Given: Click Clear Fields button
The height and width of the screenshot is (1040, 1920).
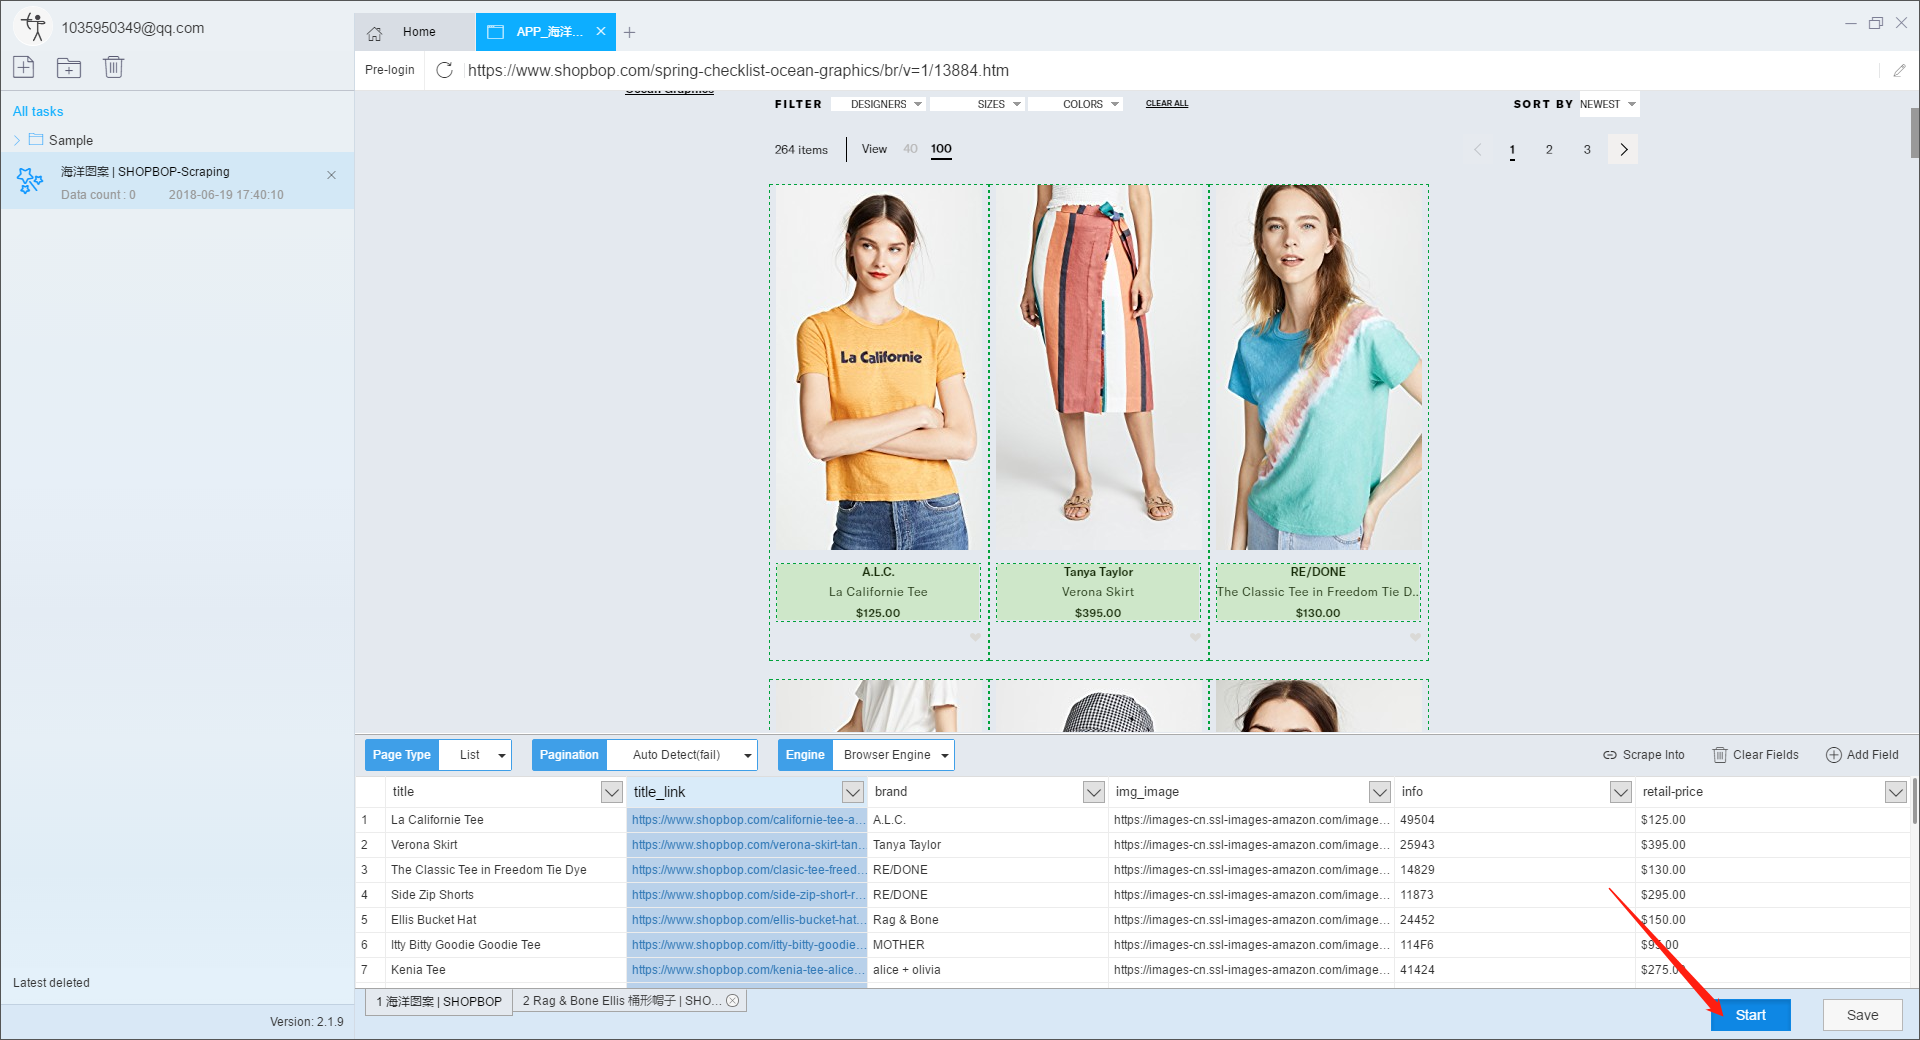Looking at the screenshot, I should point(1756,755).
